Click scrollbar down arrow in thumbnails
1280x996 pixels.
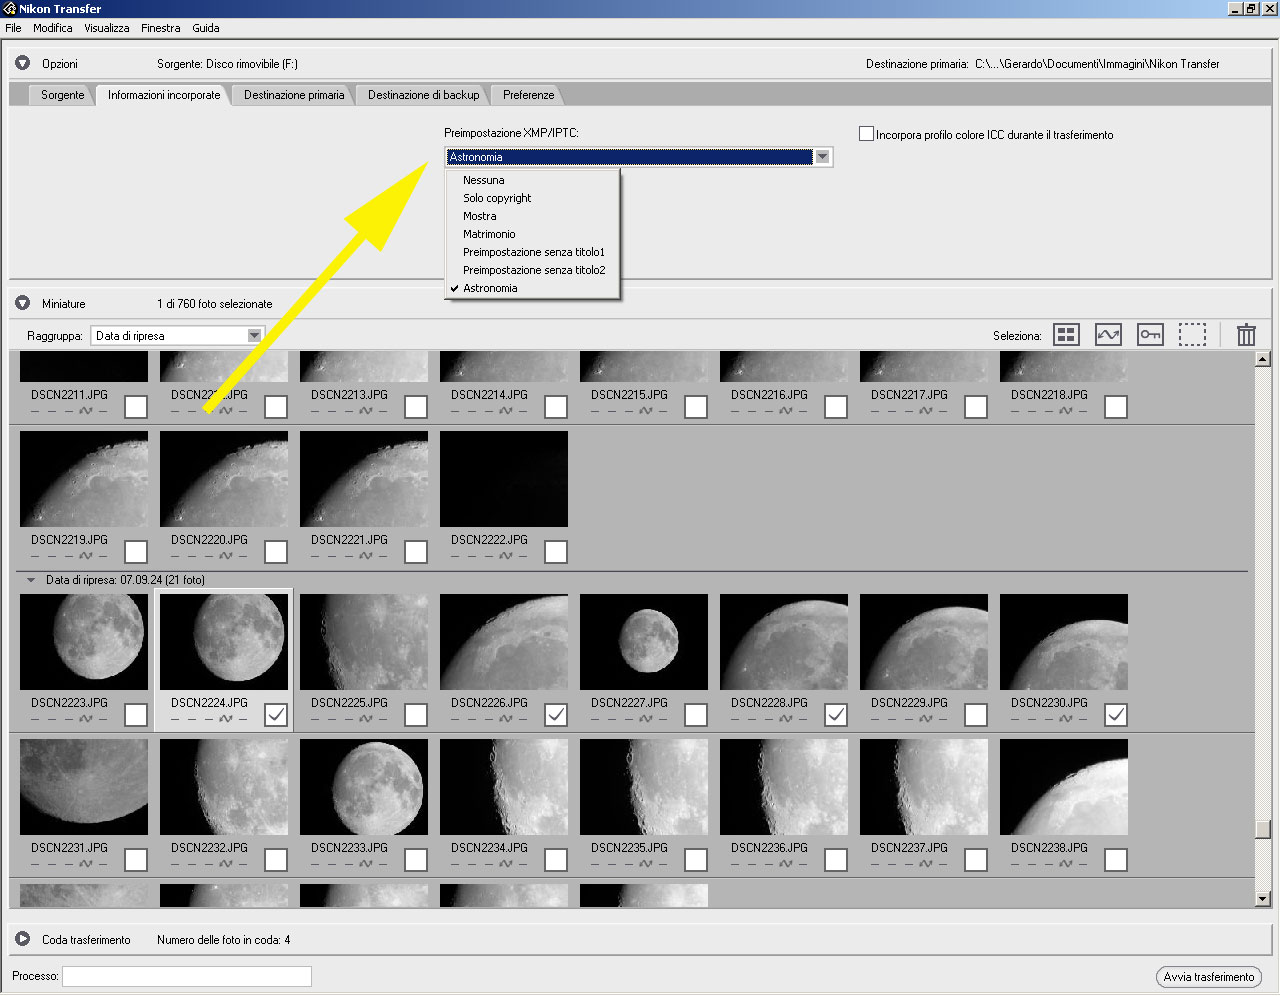(x=1263, y=899)
